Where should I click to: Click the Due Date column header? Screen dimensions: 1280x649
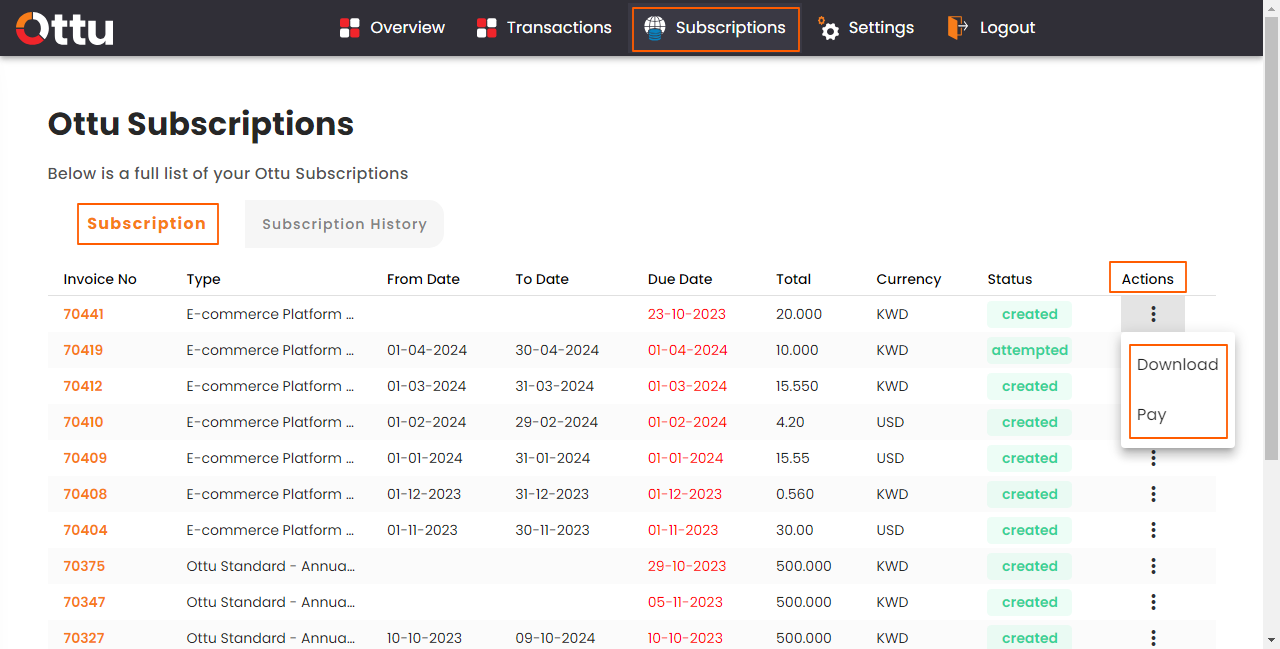[680, 279]
